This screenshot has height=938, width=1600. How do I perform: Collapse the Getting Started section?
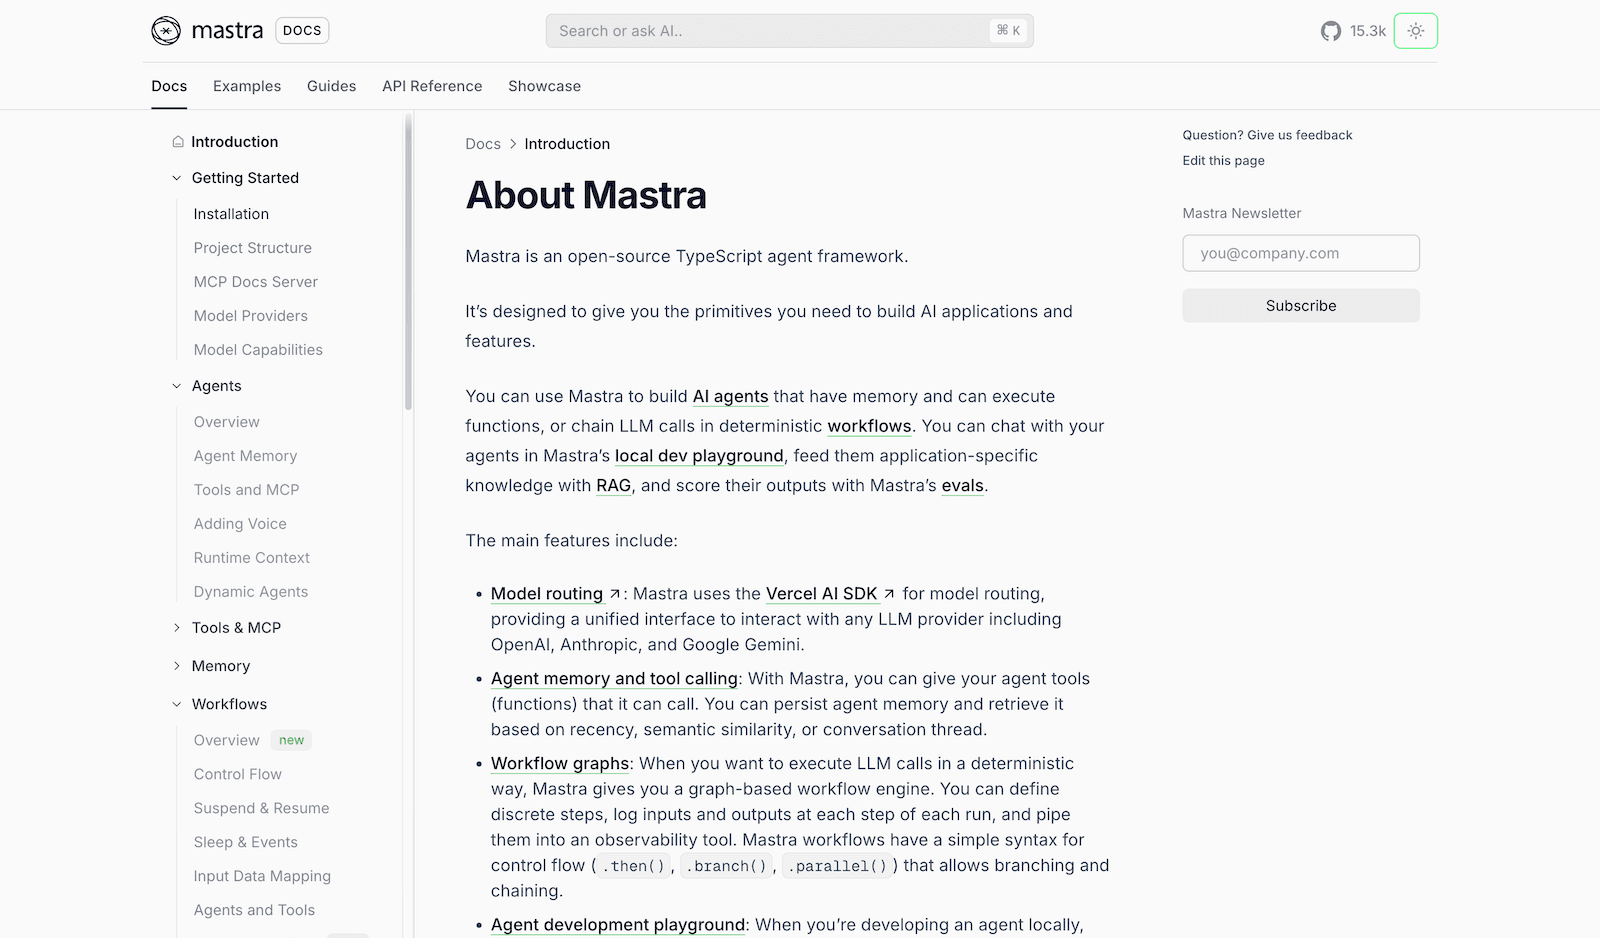(x=177, y=178)
